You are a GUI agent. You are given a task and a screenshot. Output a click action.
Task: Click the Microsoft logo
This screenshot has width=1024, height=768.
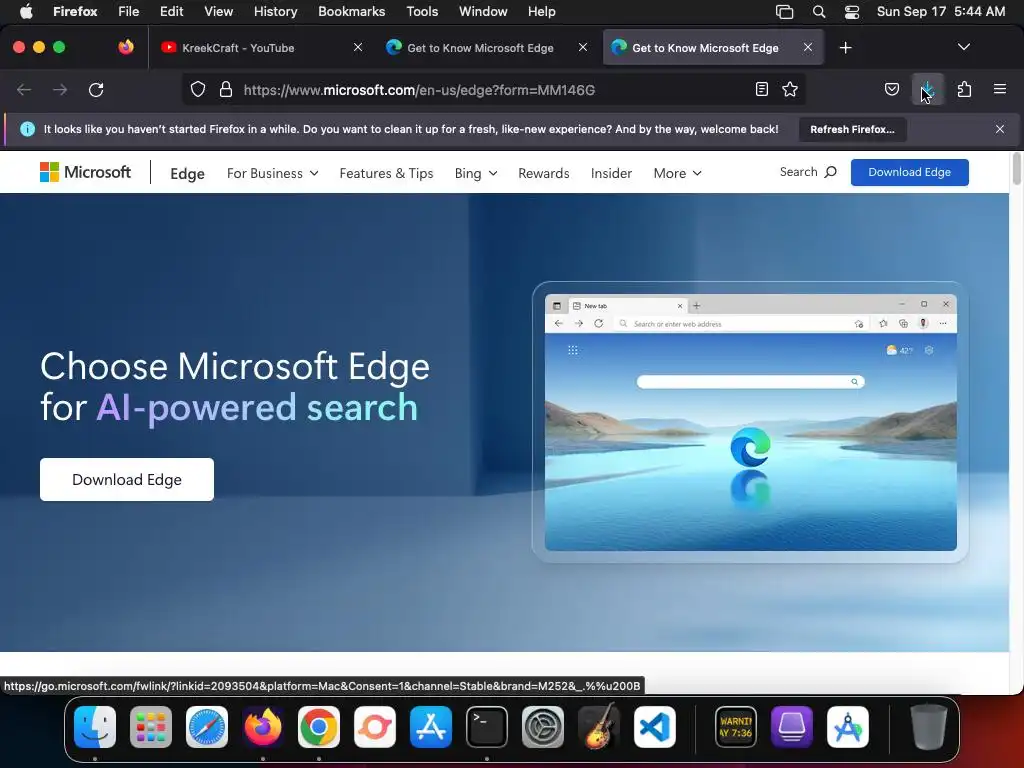86,172
